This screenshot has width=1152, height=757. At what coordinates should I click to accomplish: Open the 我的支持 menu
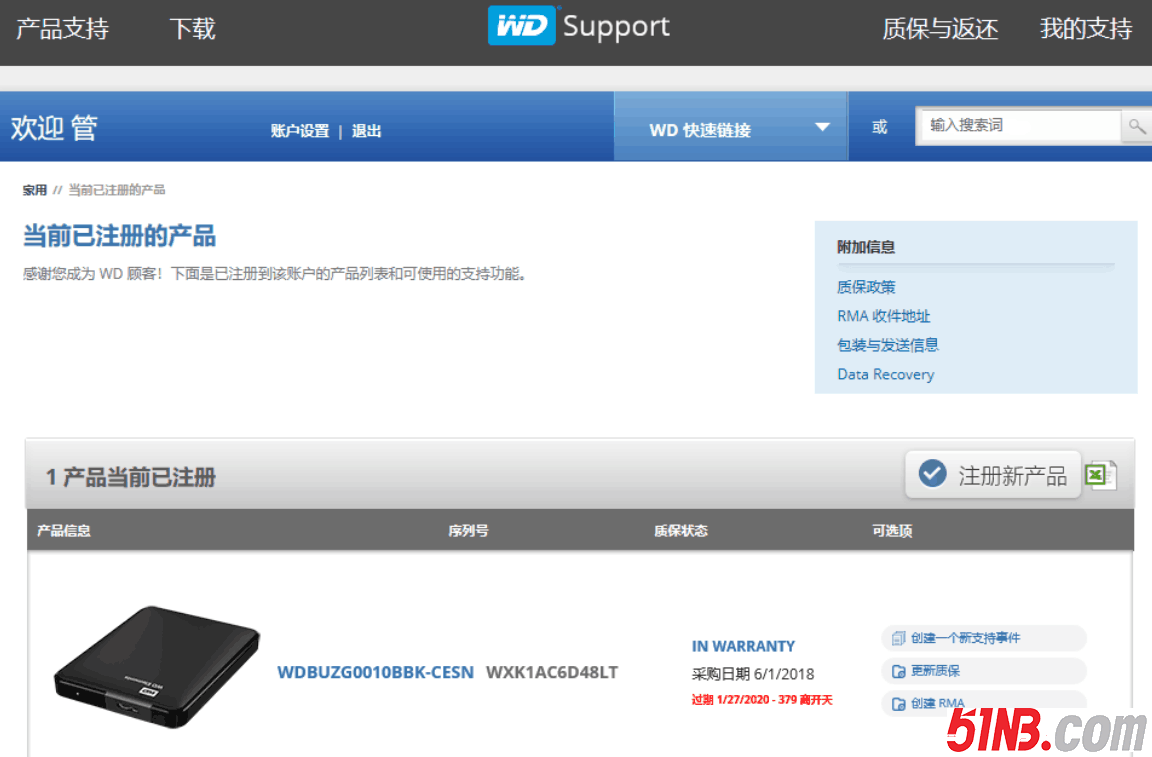click(x=1085, y=29)
